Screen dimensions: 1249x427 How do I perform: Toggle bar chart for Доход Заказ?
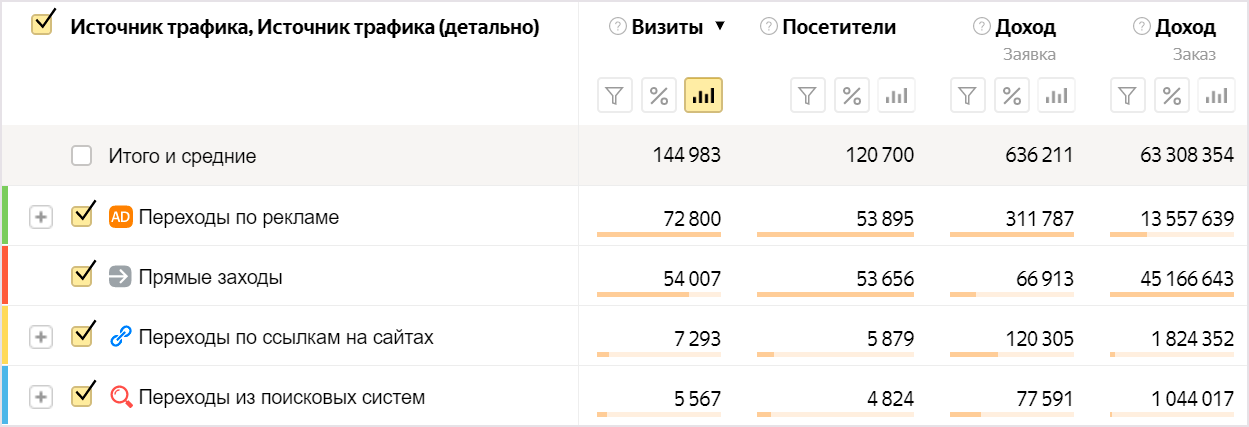pyautogui.click(x=1216, y=96)
